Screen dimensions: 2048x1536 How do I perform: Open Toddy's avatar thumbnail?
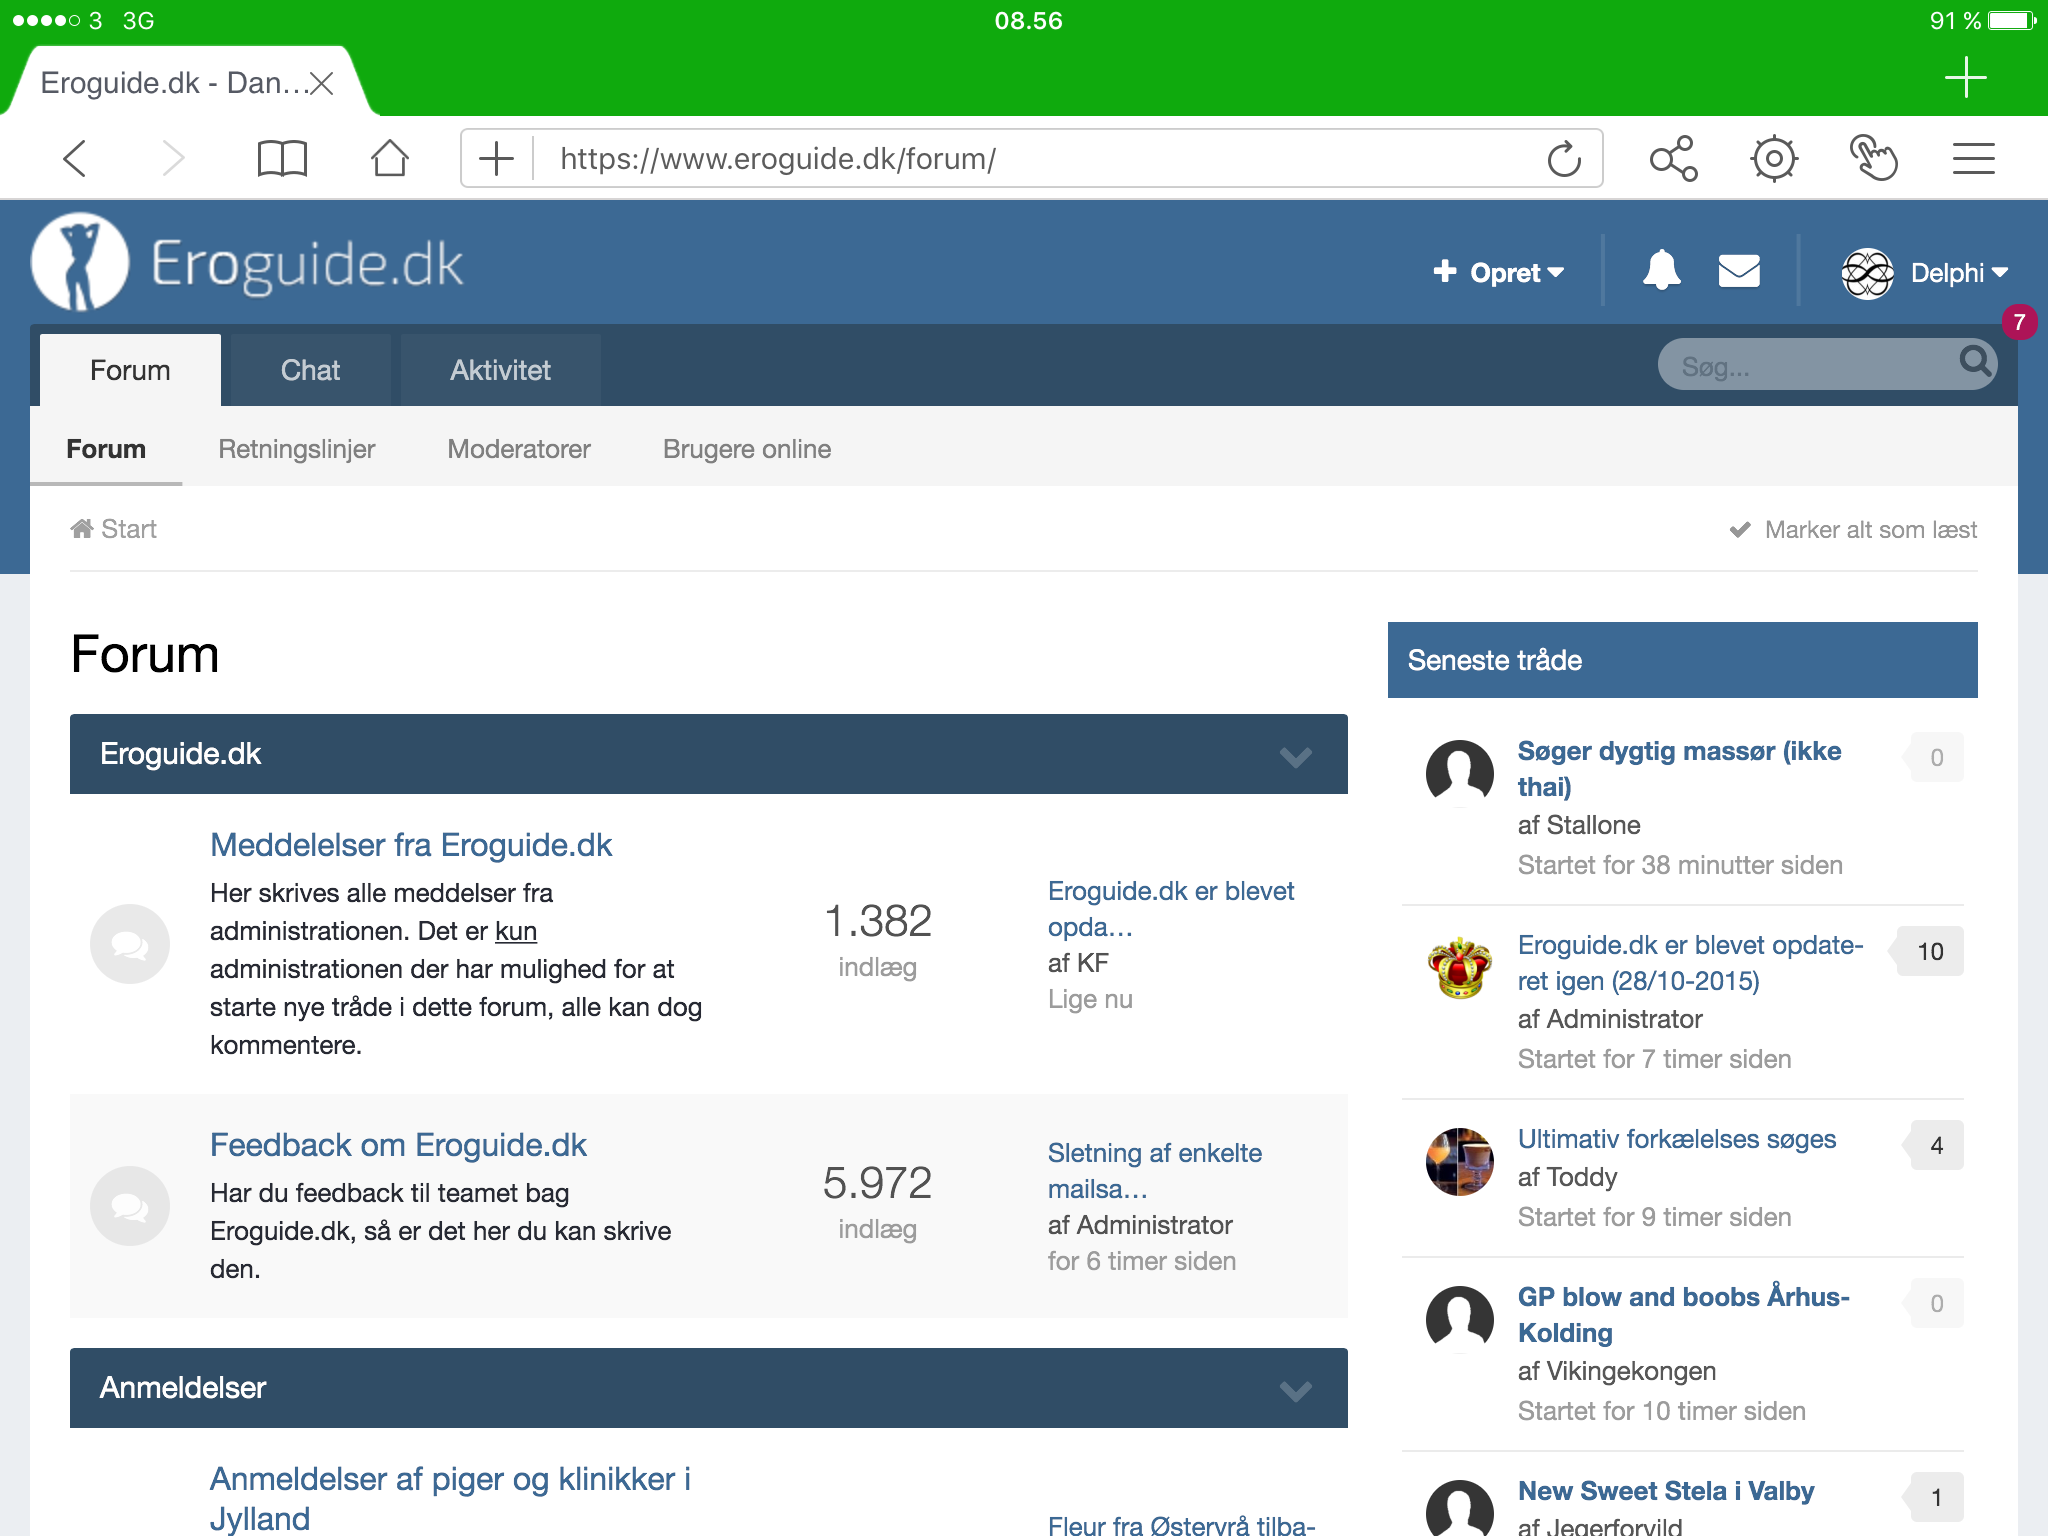pyautogui.click(x=1460, y=1161)
